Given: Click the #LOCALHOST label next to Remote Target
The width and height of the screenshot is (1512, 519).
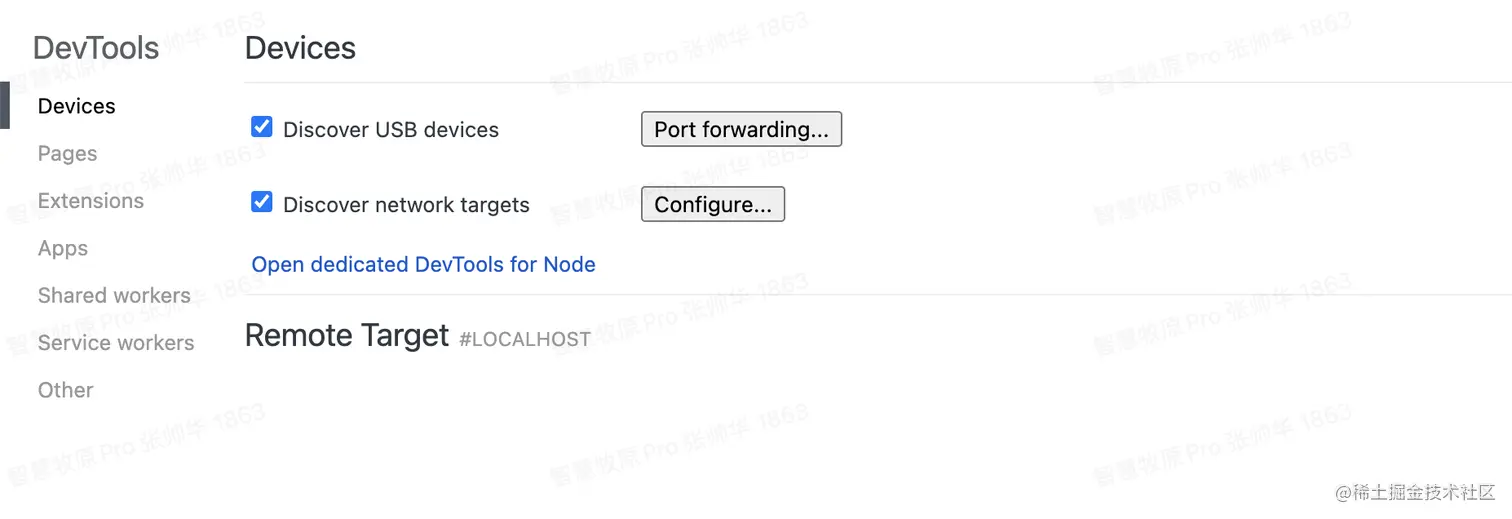Looking at the screenshot, I should pos(525,340).
